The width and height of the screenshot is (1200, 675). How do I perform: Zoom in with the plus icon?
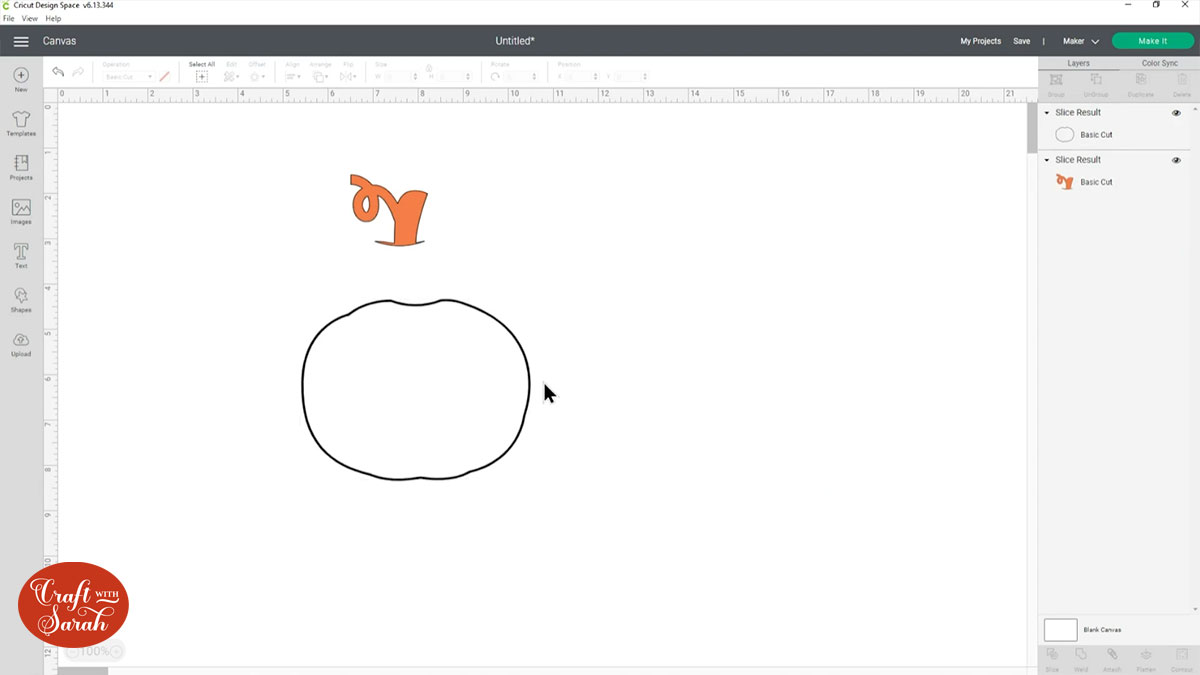click(x=116, y=651)
